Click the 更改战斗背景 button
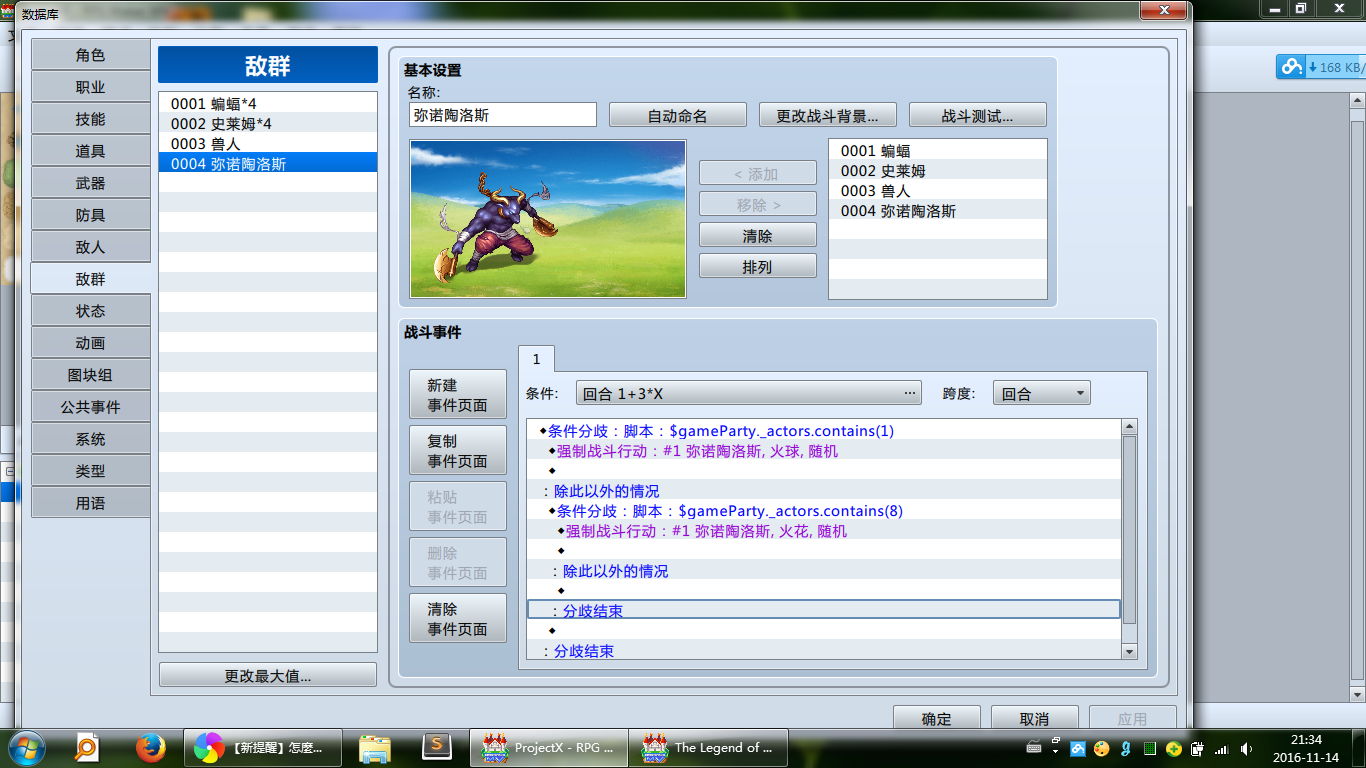Image resolution: width=1366 pixels, height=768 pixels. pos(828,115)
